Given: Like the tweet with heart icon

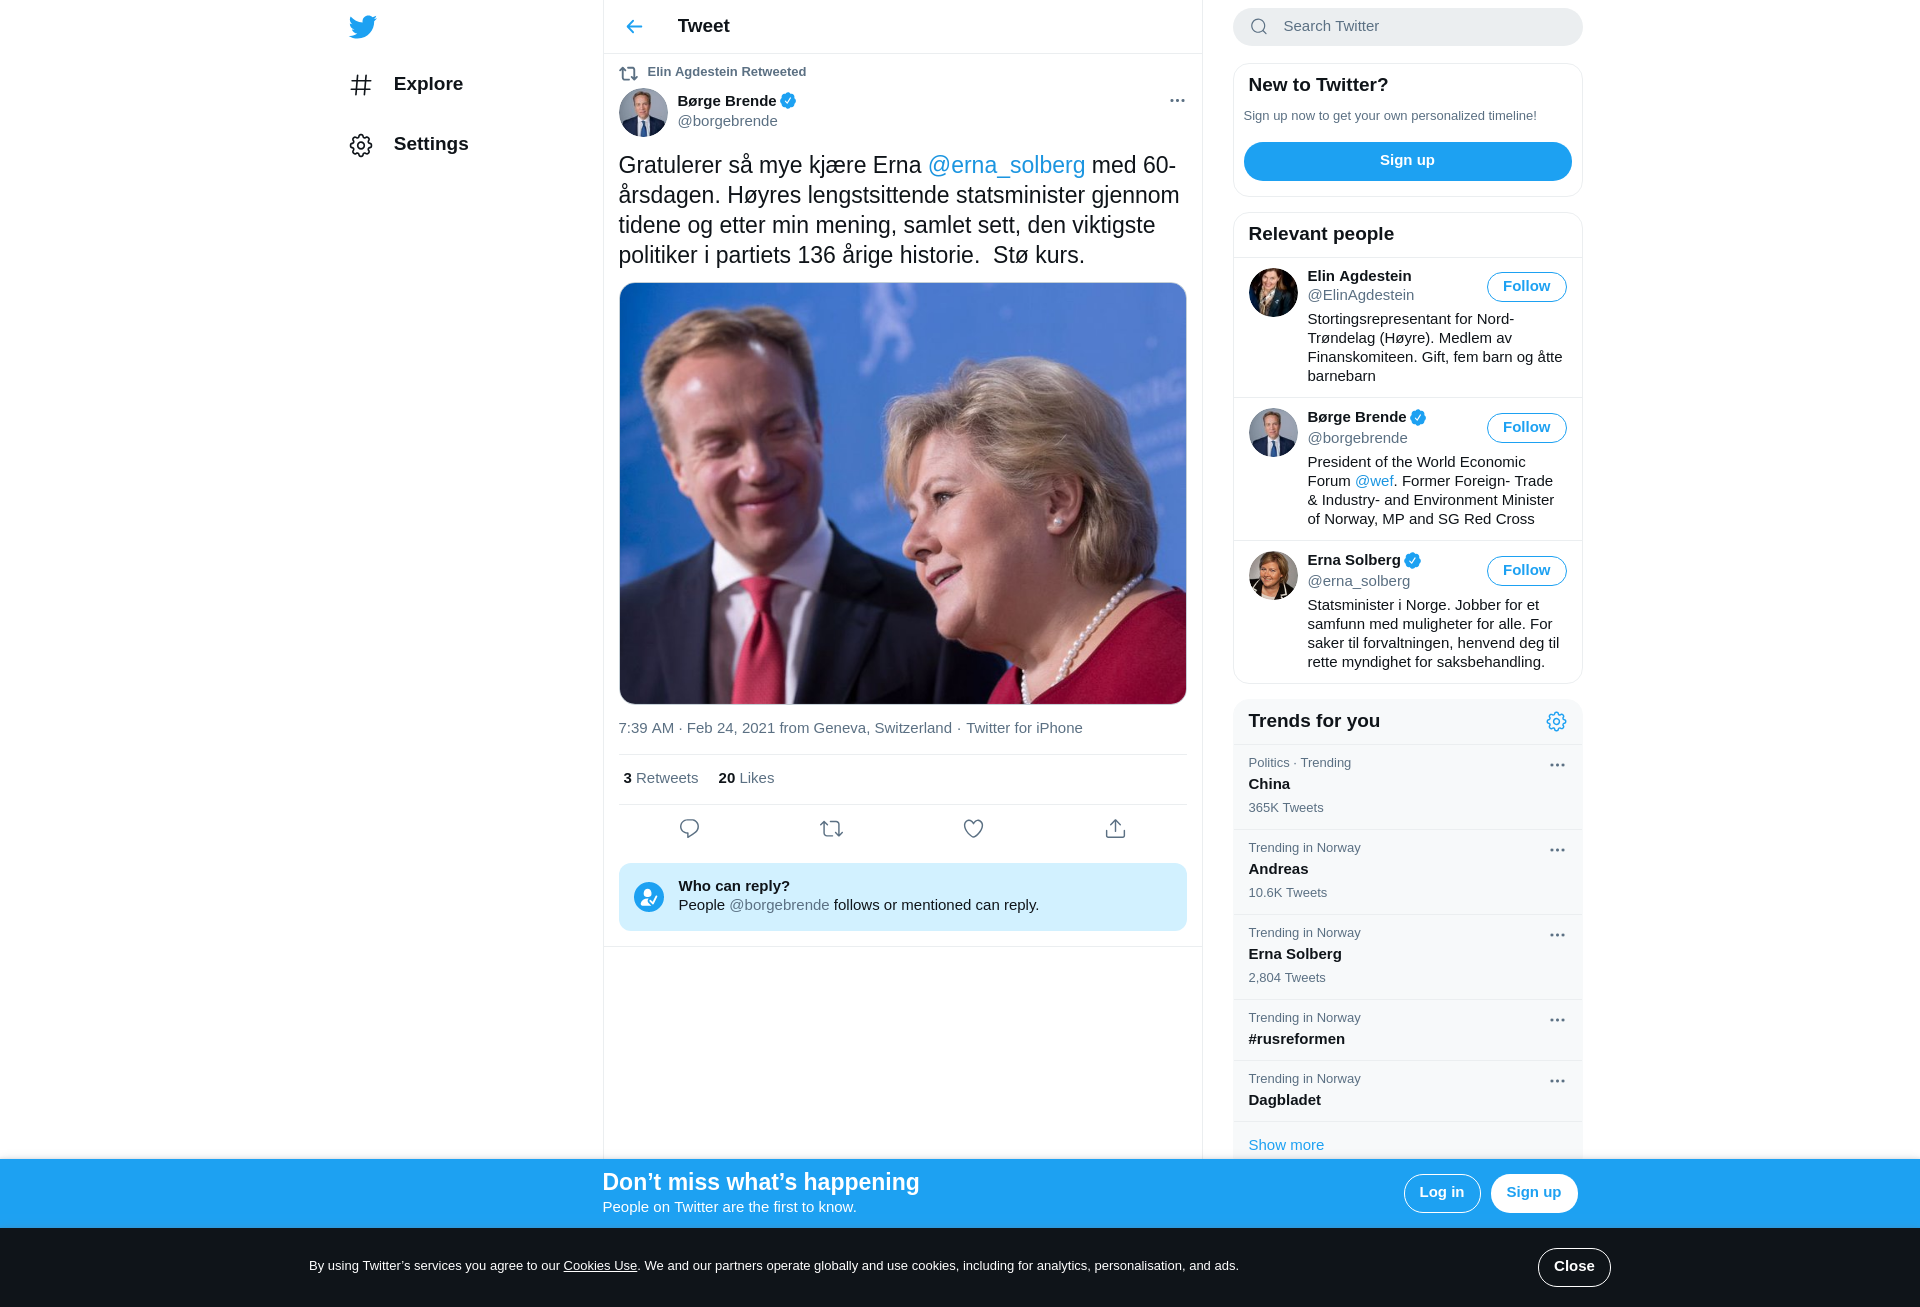Looking at the screenshot, I should tap(973, 829).
